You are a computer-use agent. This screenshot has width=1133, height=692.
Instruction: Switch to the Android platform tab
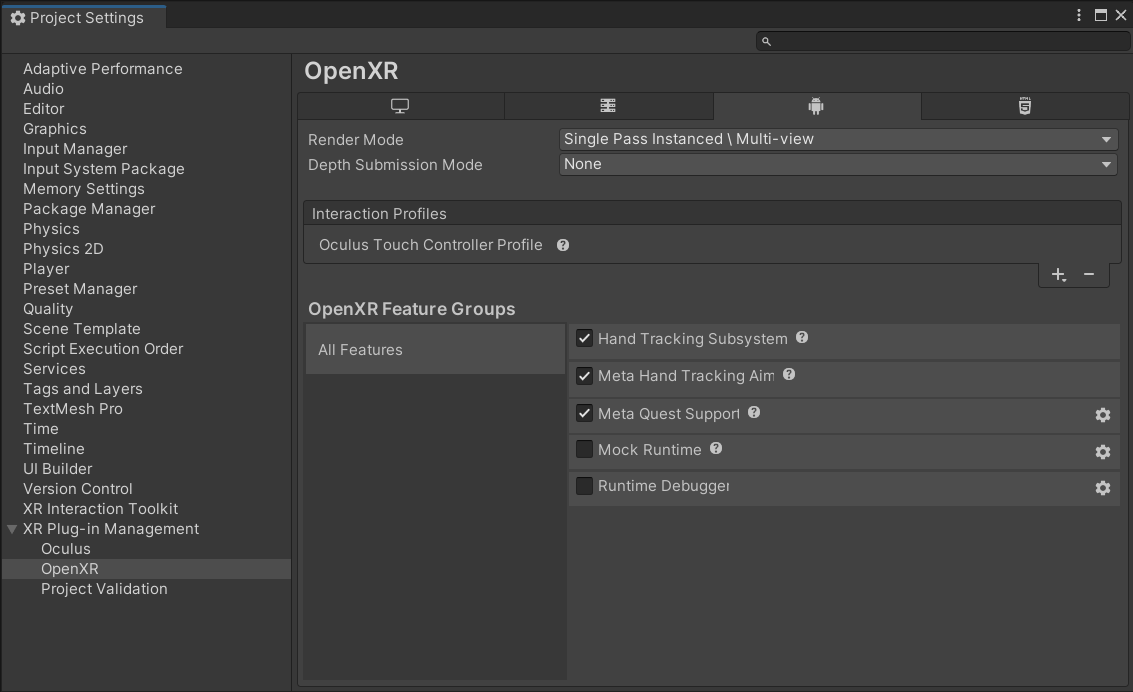point(816,106)
